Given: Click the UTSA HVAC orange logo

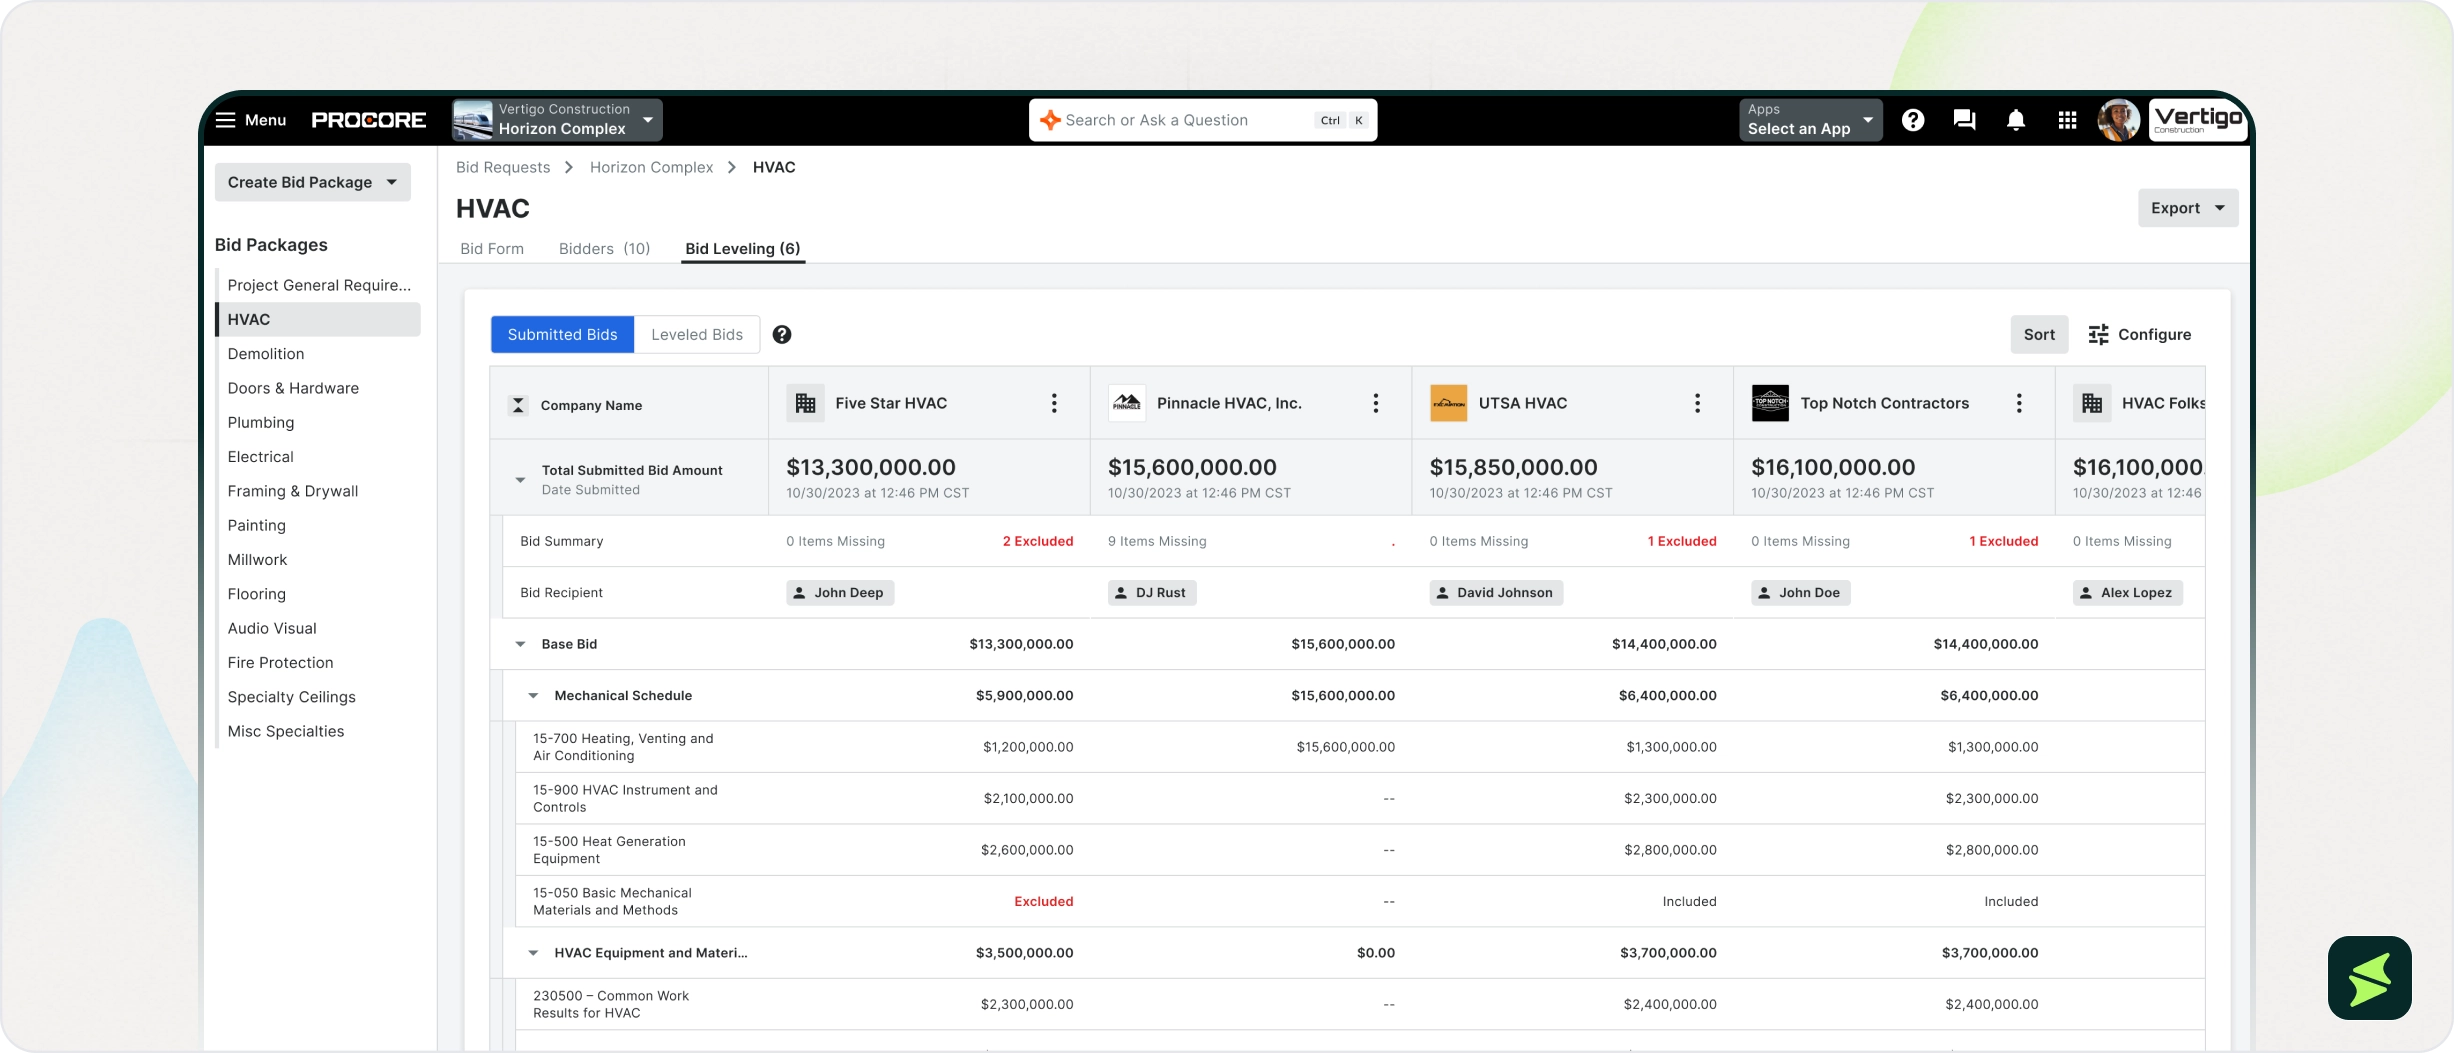Looking at the screenshot, I should (1448, 403).
